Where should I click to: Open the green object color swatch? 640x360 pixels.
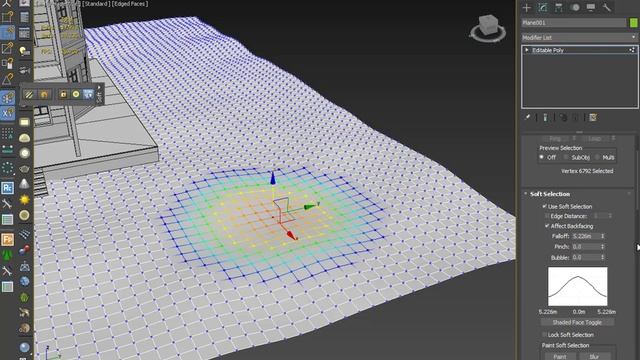pos(634,23)
